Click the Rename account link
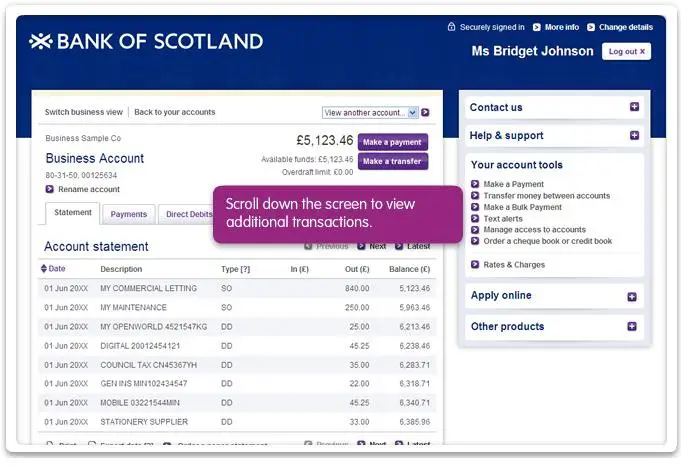This screenshot has width=681, height=470. [89, 189]
